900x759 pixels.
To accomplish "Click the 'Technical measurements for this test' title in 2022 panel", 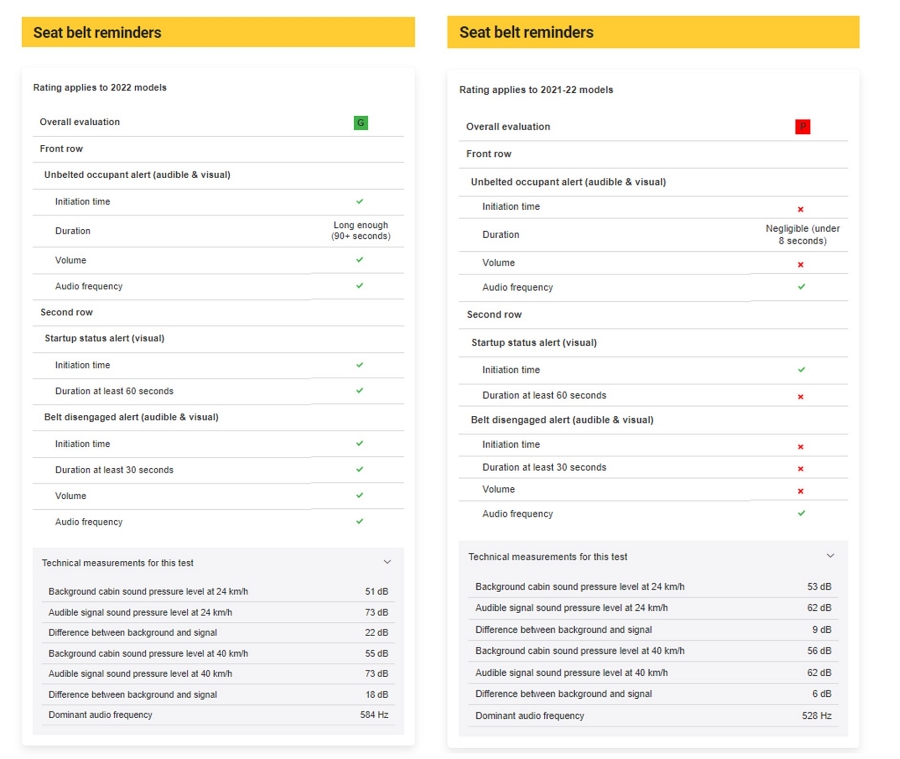I will 118,563.
